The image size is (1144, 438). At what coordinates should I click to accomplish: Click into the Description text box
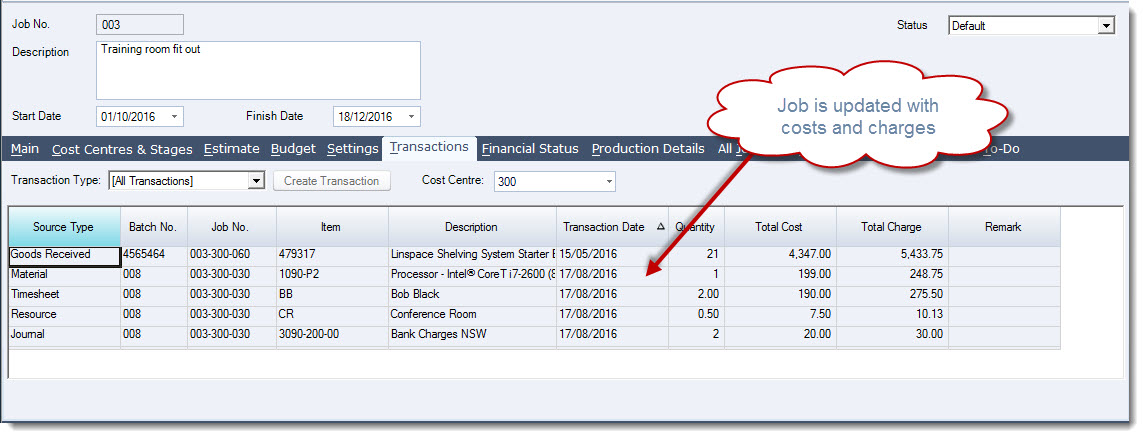(258, 70)
